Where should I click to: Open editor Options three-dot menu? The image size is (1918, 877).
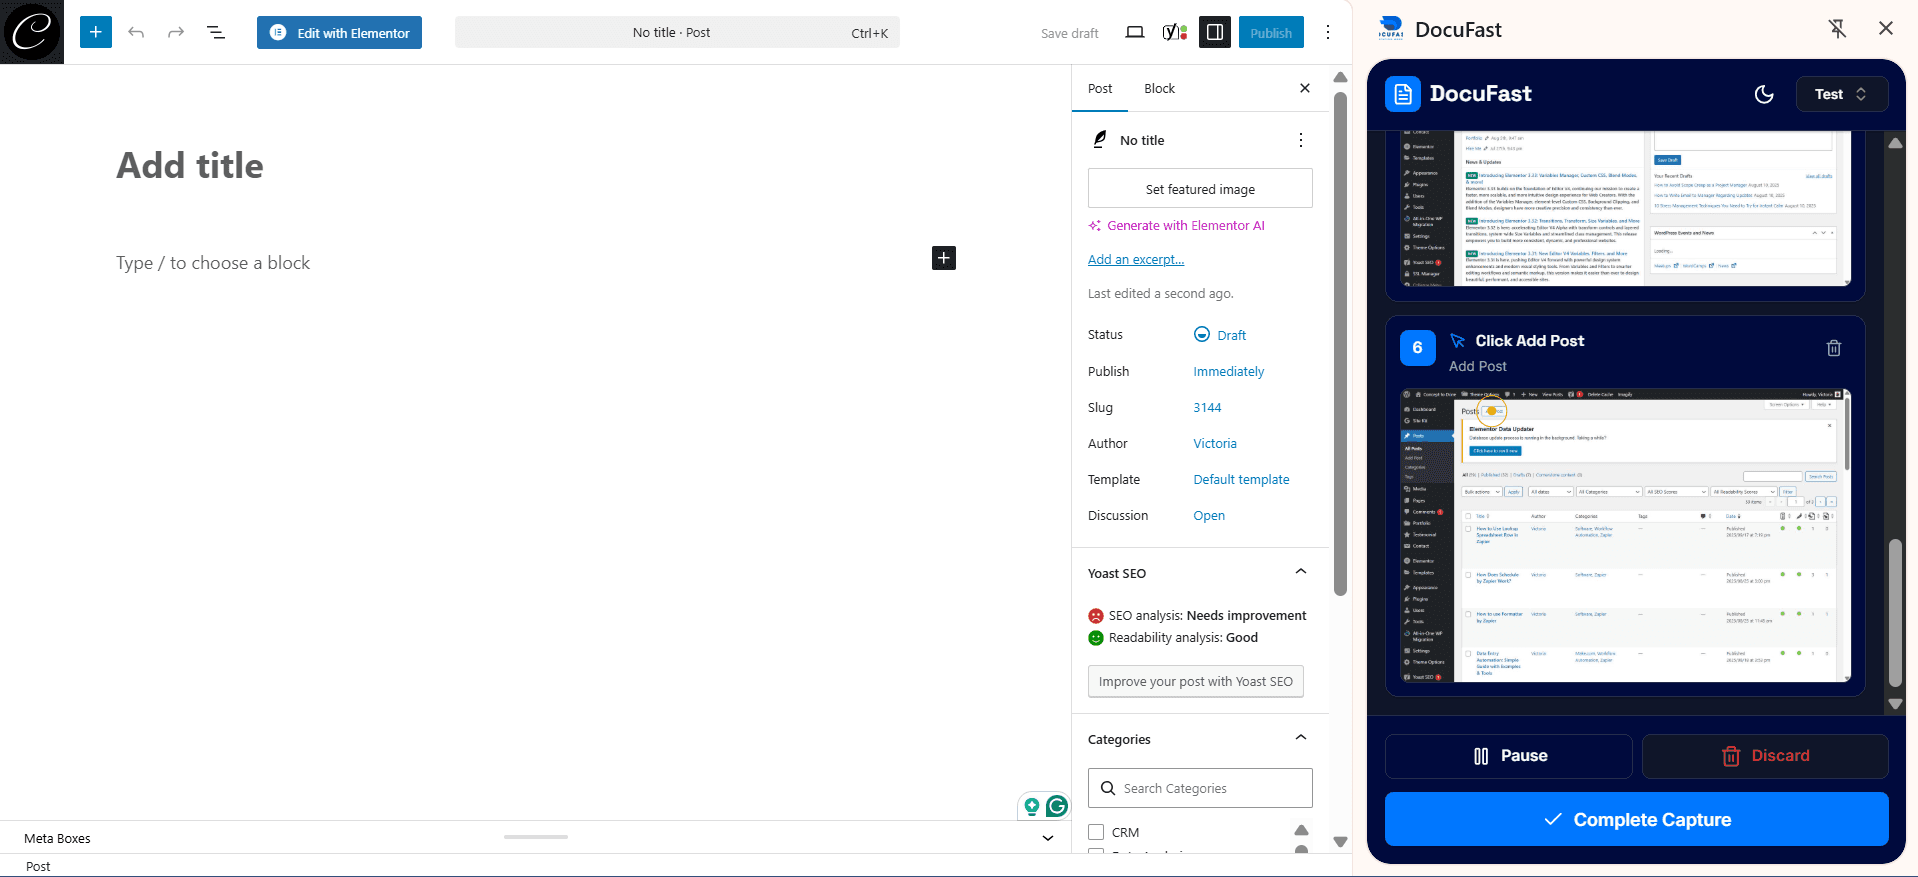[x=1328, y=32]
